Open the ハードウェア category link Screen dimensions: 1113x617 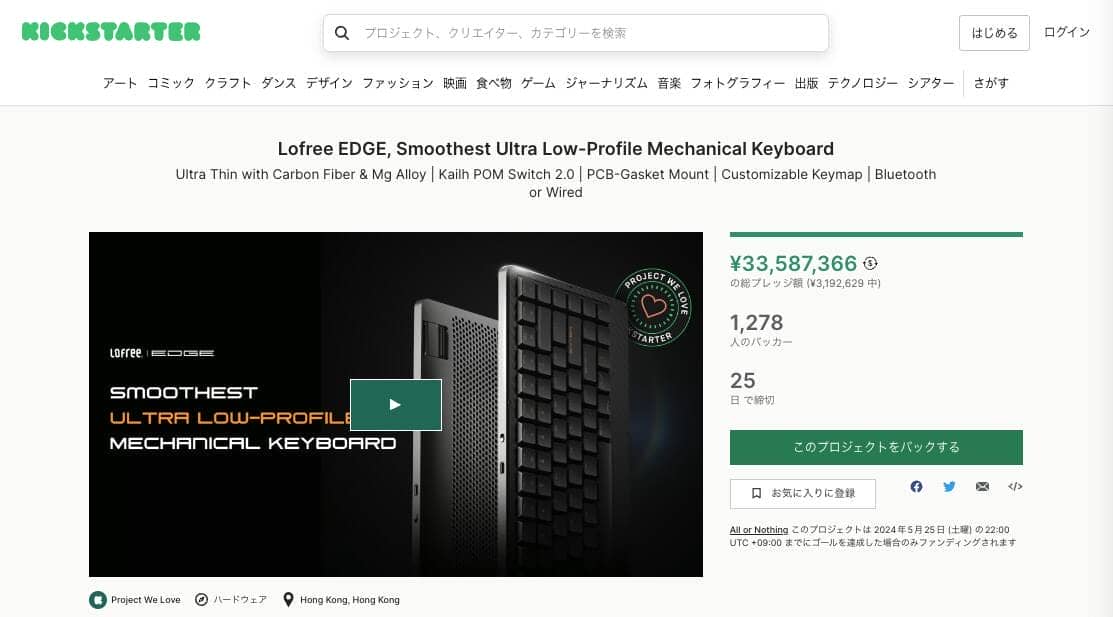tap(240, 600)
